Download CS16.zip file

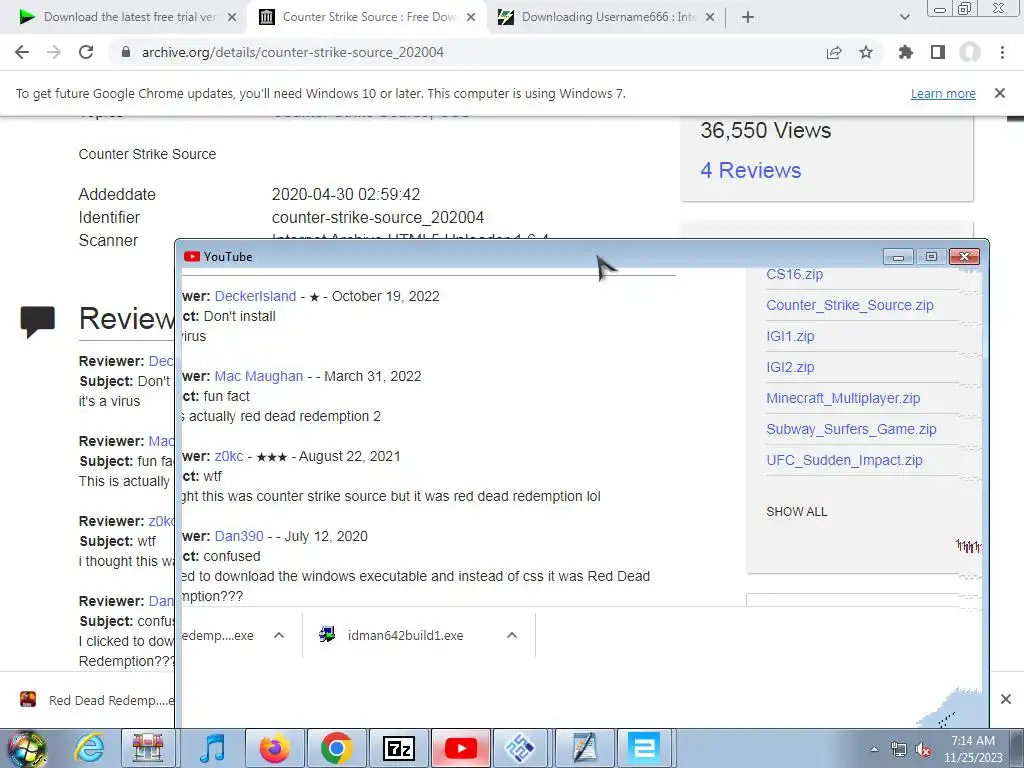(794, 274)
